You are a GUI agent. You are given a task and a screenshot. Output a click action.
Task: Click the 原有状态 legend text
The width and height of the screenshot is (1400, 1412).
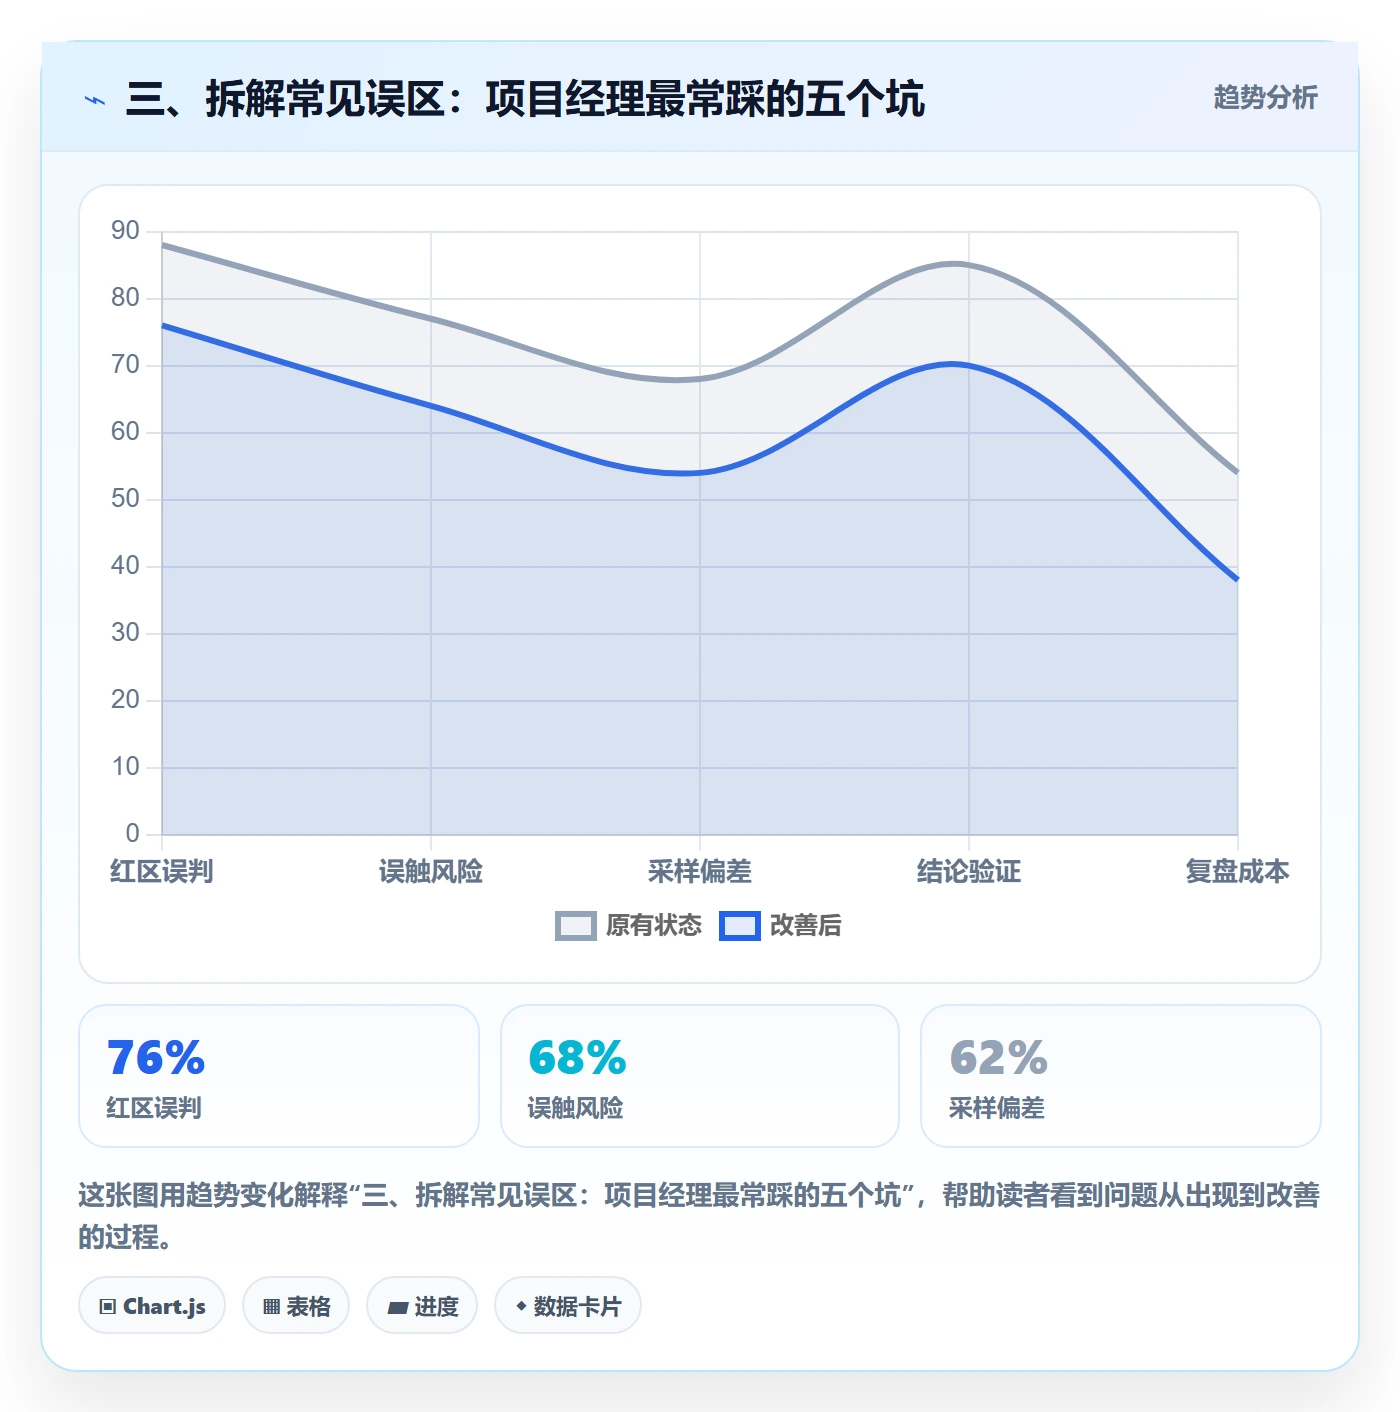coord(654,926)
